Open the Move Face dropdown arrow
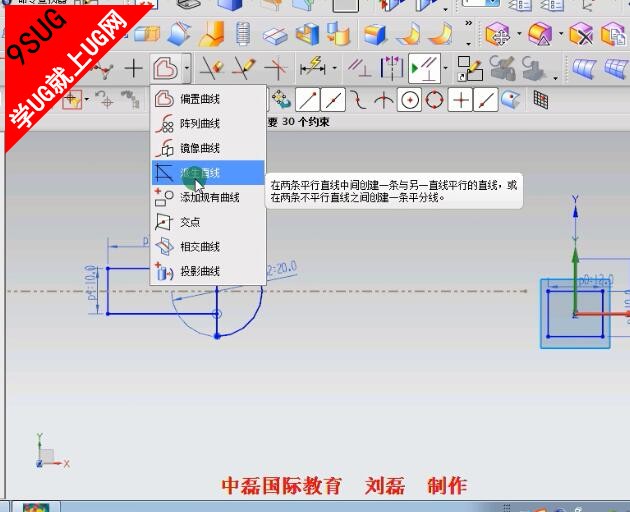 (519, 34)
